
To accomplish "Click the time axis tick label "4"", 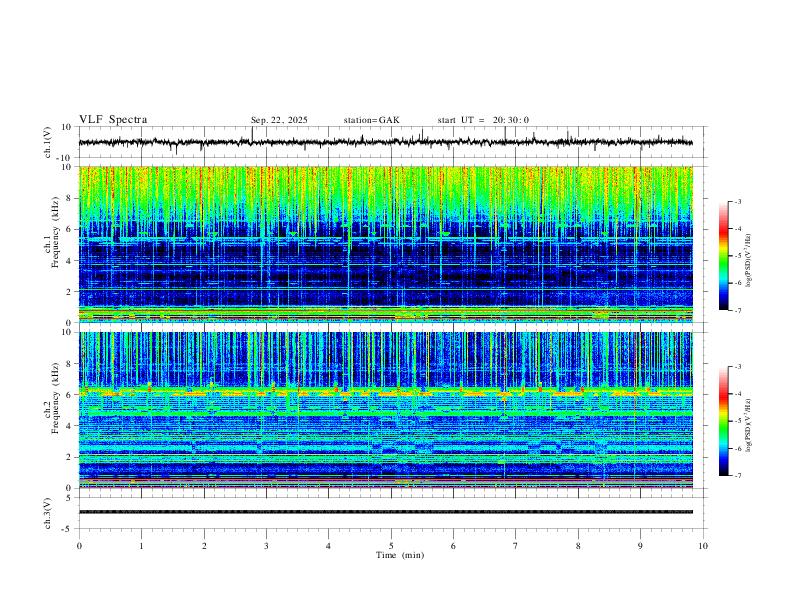I will point(328,546).
